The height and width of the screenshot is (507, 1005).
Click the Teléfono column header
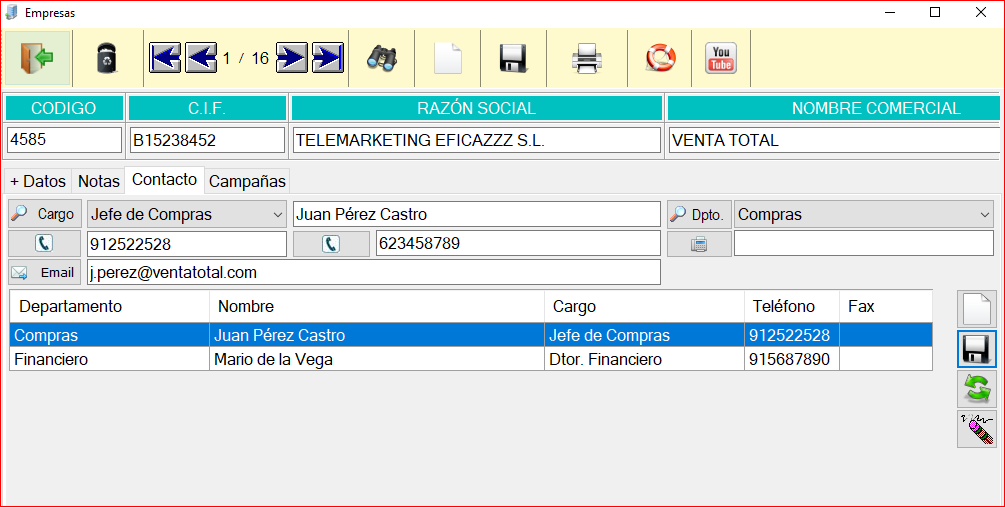792,306
